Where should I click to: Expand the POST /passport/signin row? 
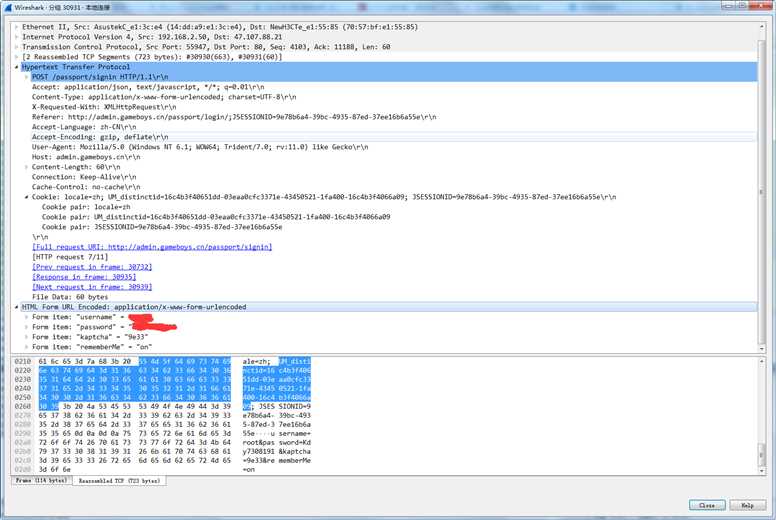tap(26, 77)
